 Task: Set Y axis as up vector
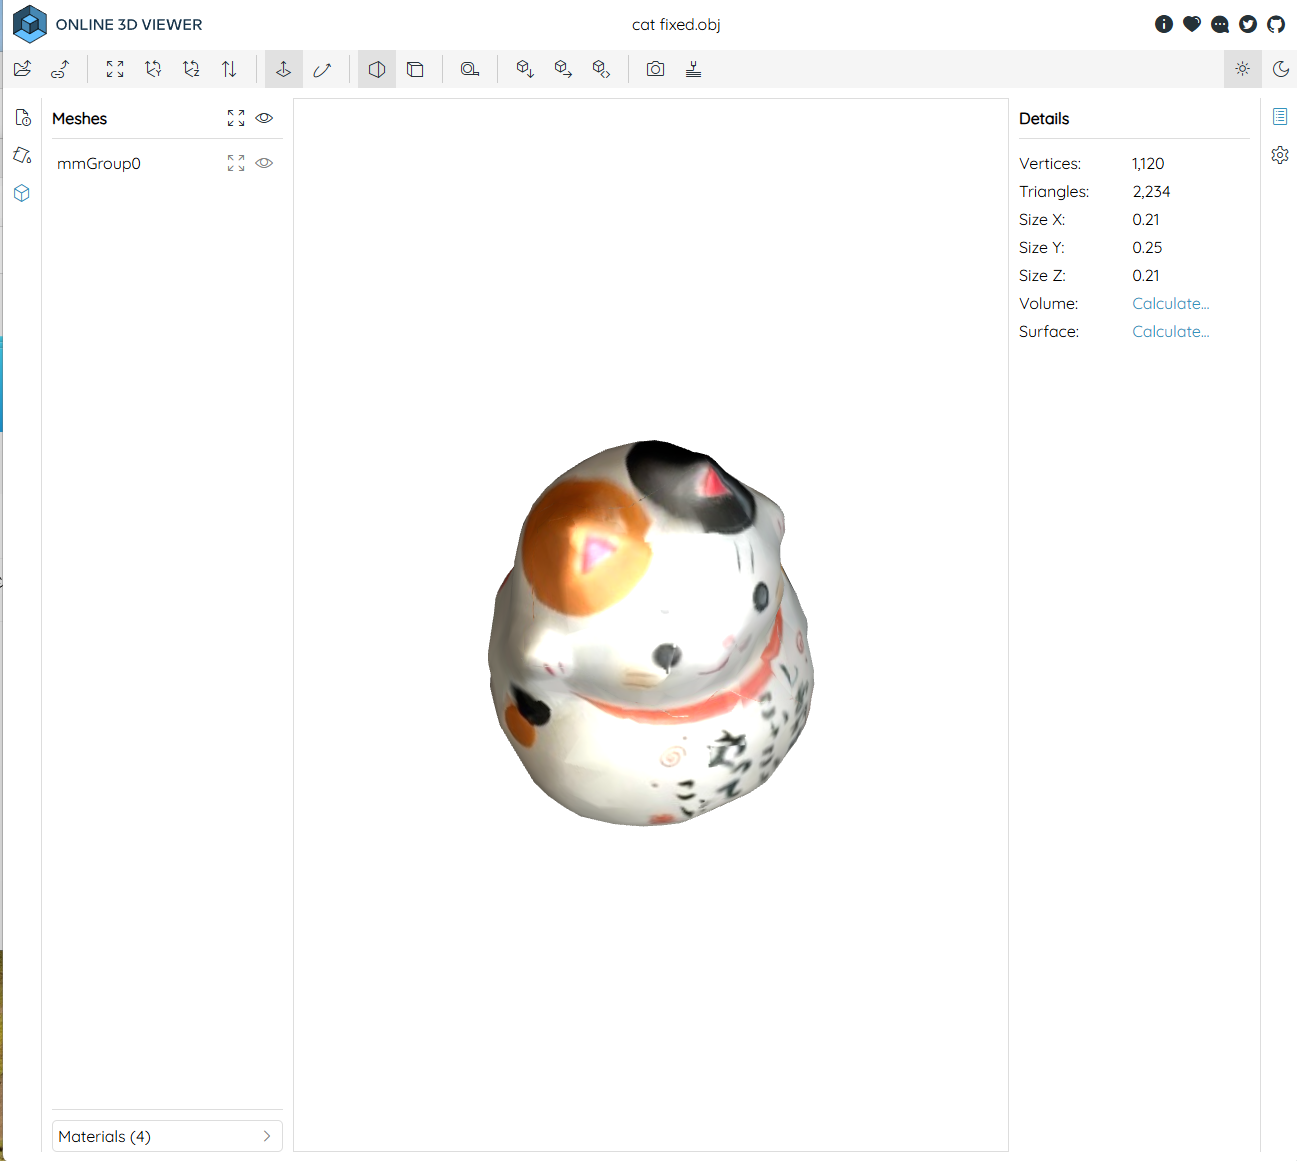[153, 69]
